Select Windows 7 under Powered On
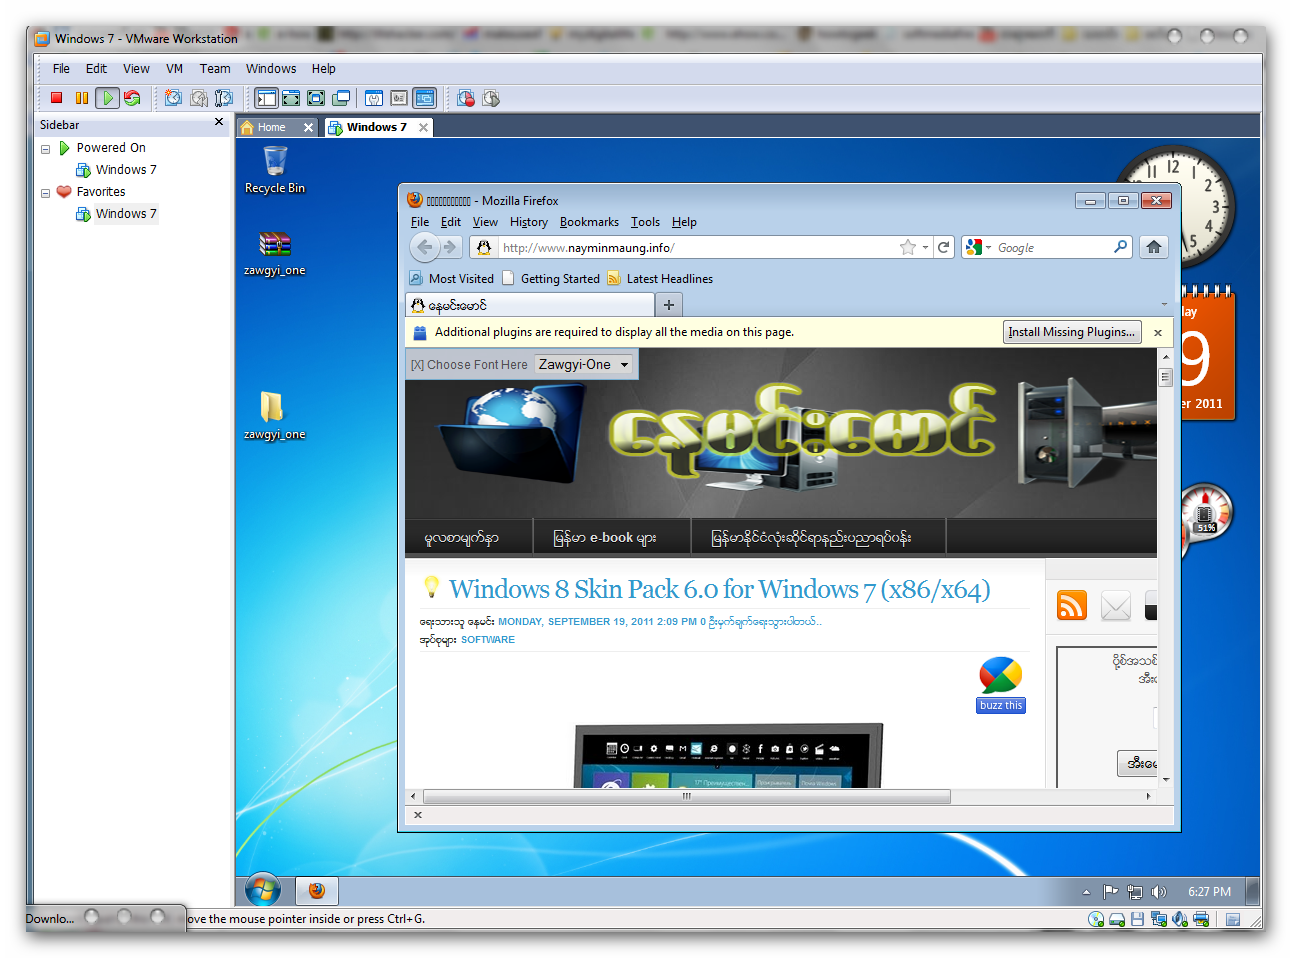This screenshot has width=1292, height=958. point(126,170)
